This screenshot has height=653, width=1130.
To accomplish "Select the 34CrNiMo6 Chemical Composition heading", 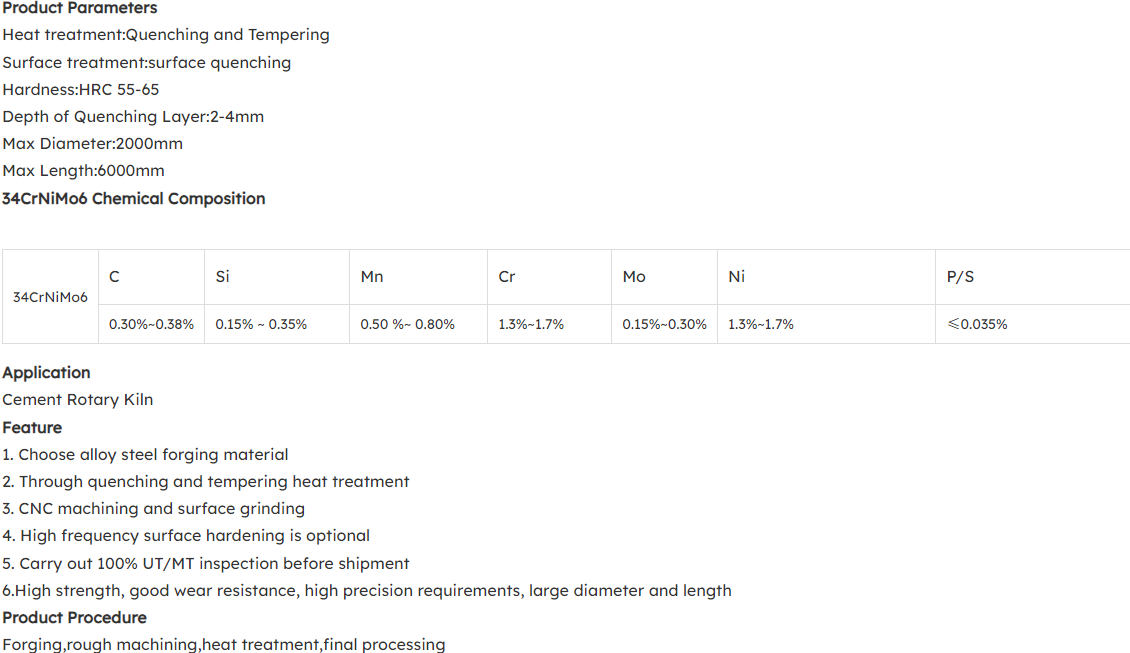I will [x=133, y=198].
